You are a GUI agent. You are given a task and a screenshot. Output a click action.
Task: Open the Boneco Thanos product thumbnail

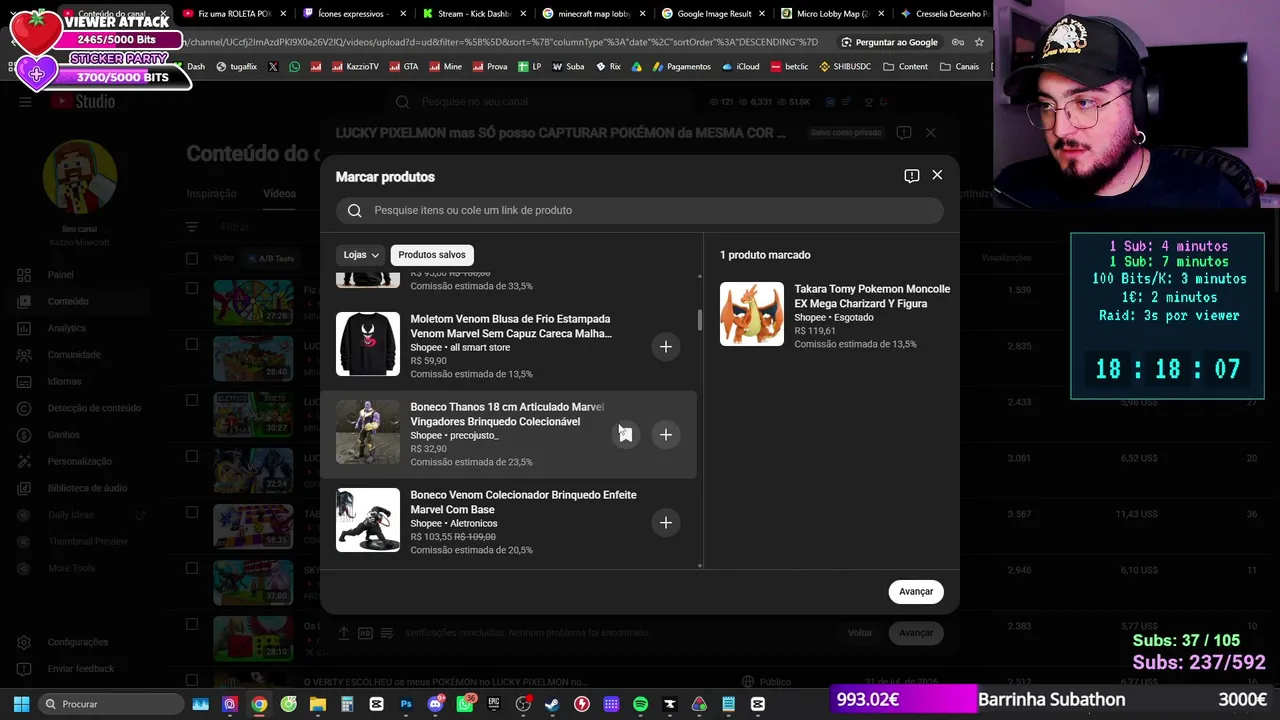click(x=368, y=432)
